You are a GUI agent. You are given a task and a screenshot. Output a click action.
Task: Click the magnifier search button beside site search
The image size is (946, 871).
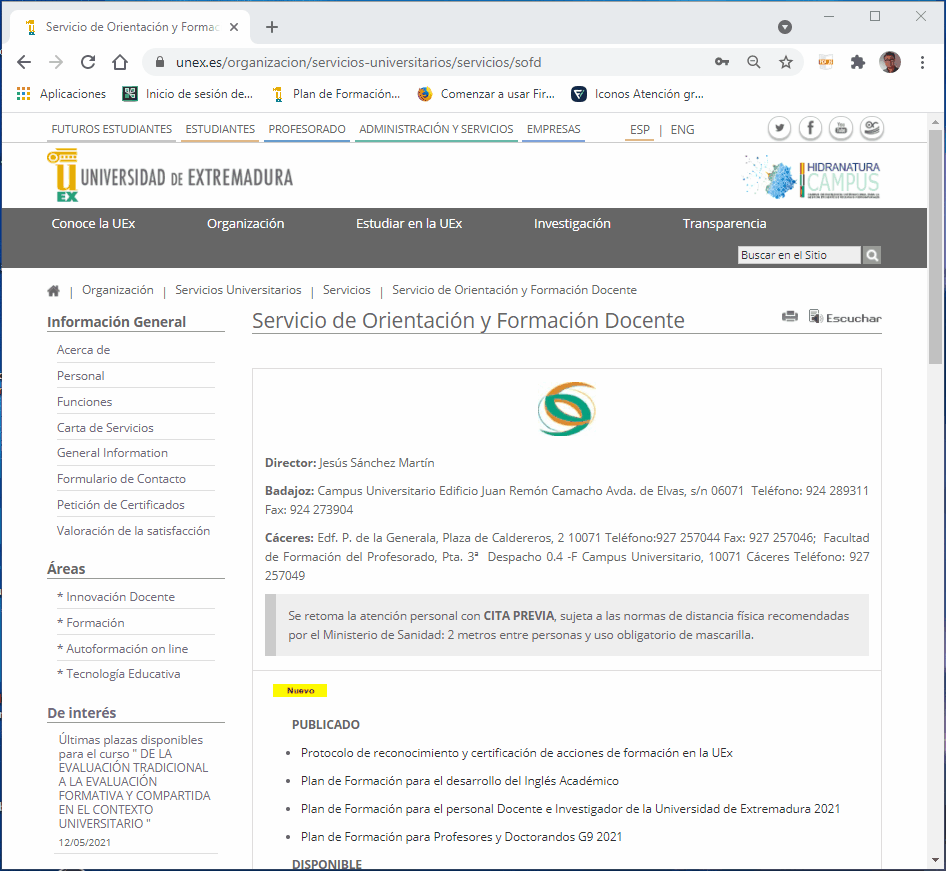872,255
